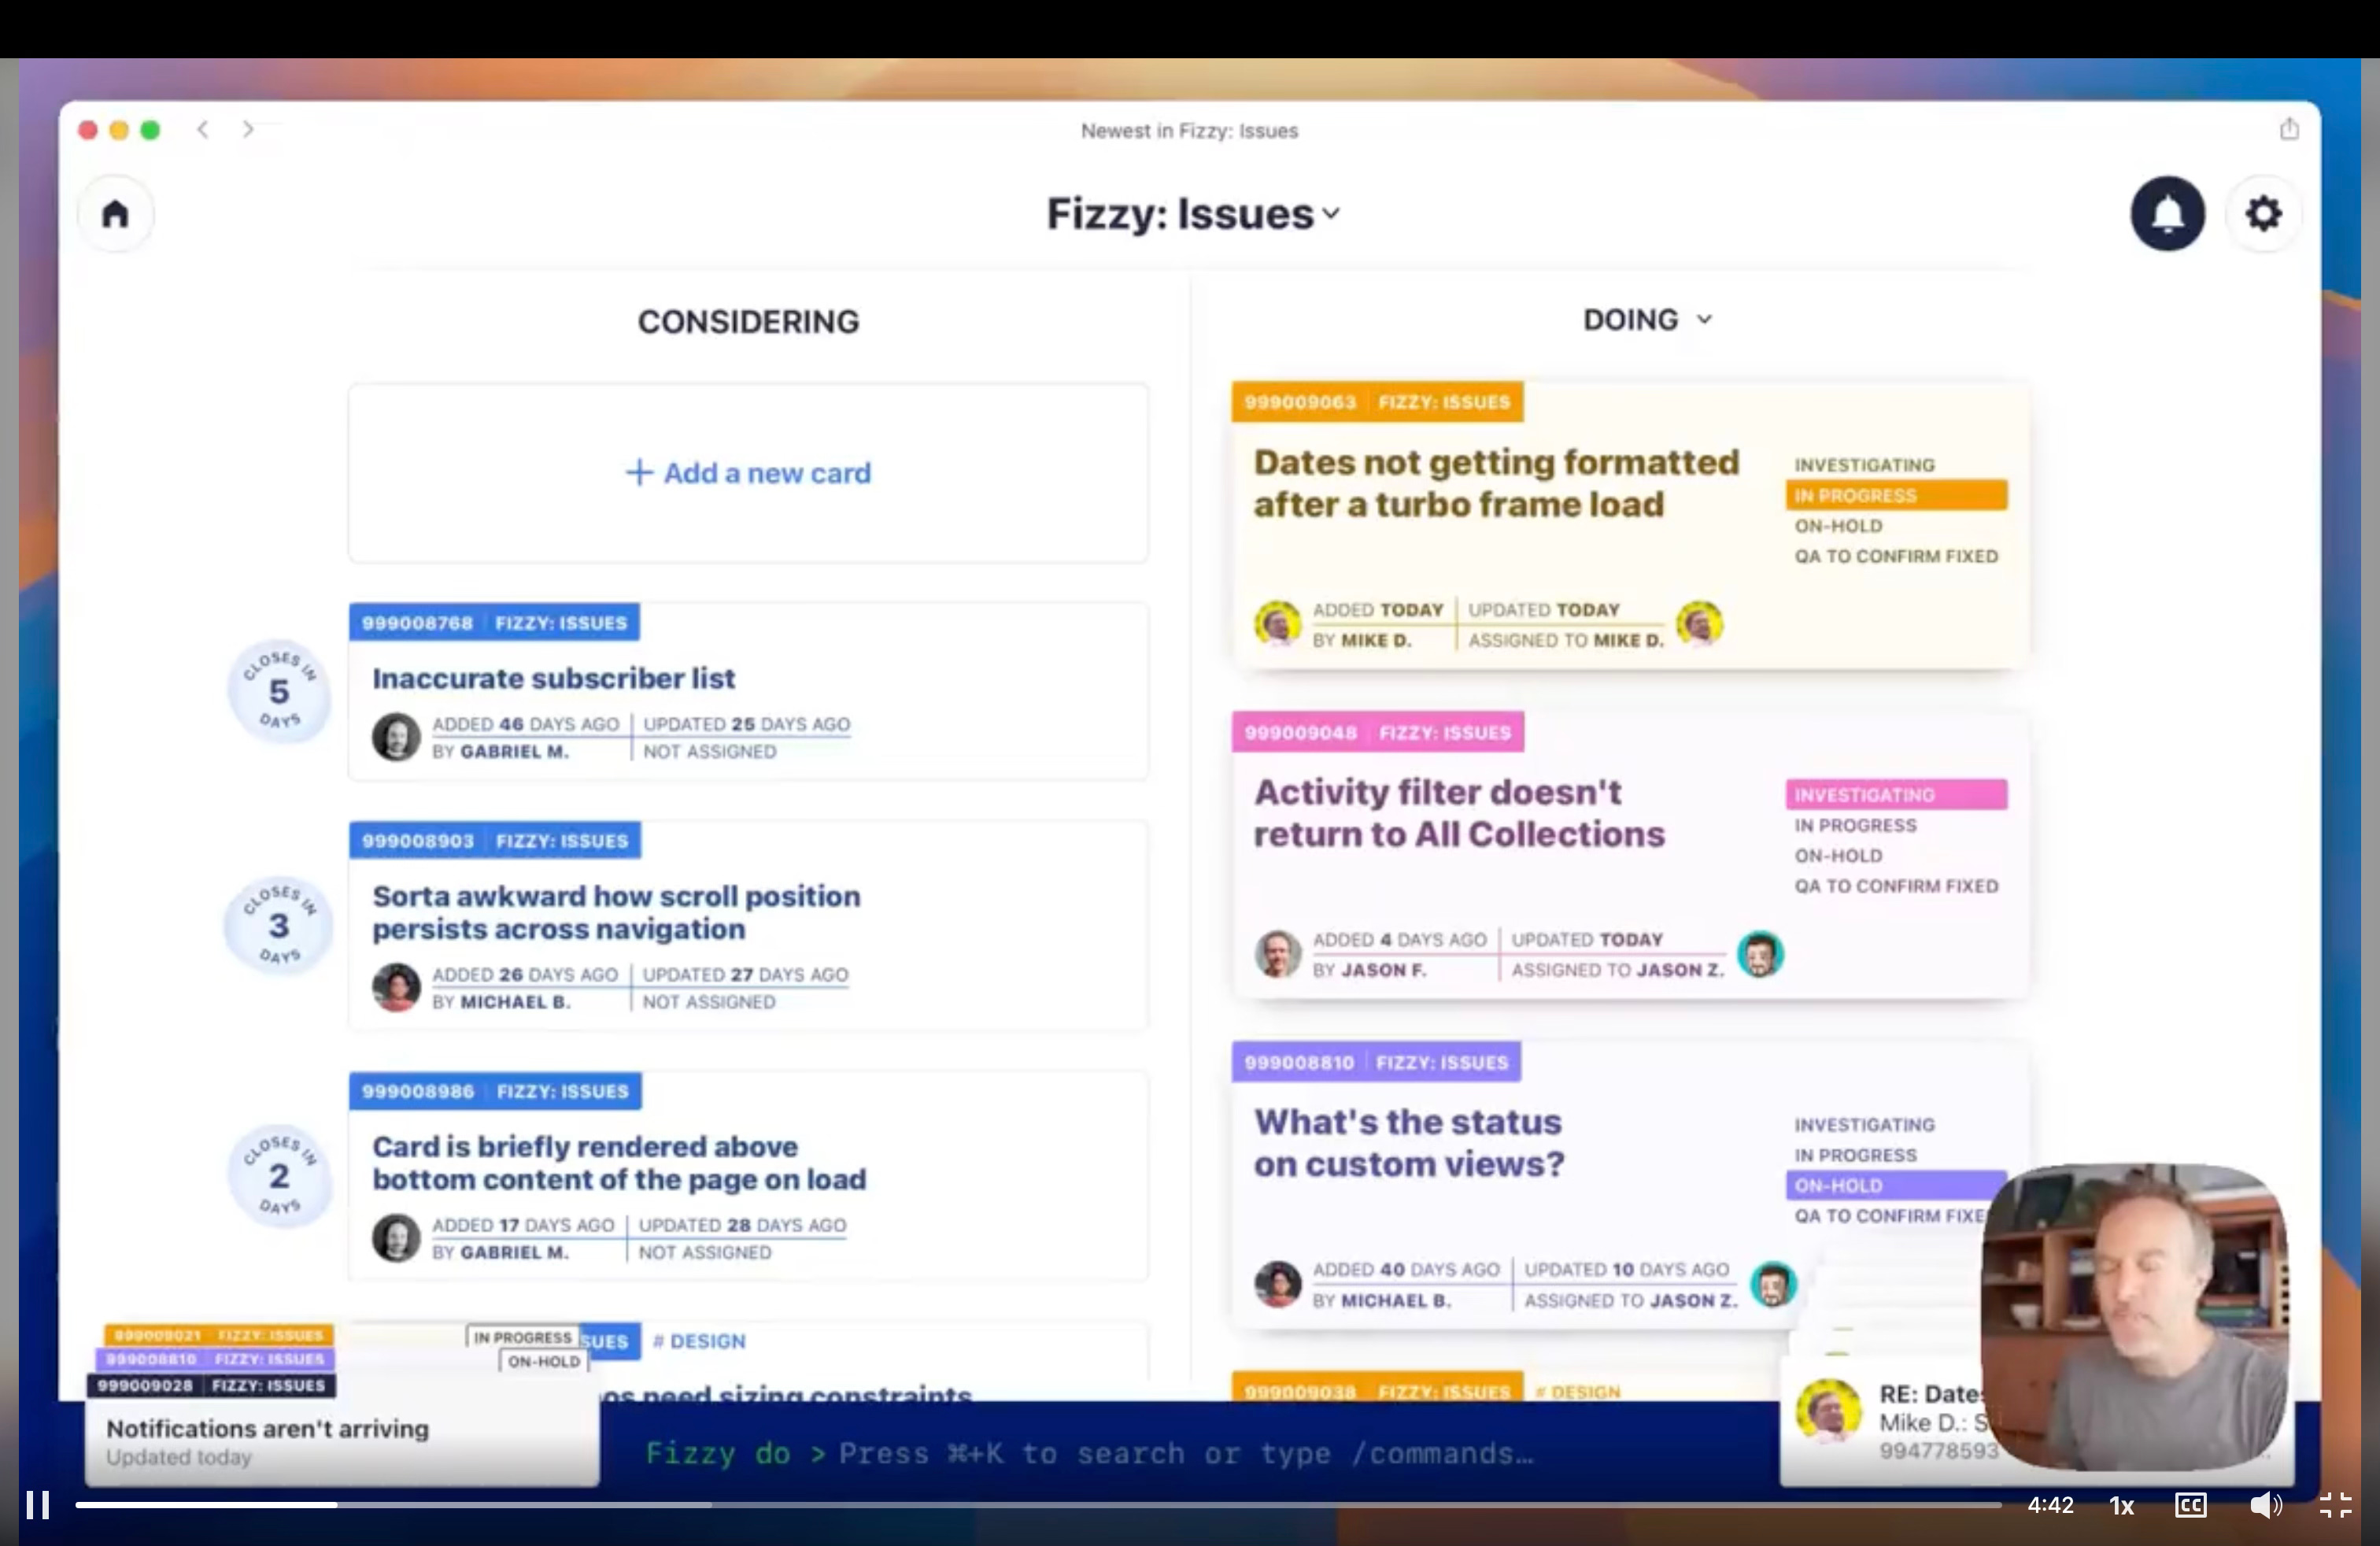Viewport: 2380px width, 1546px height.
Task: Seek on the video progress bar
Action: point(1038,1504)
